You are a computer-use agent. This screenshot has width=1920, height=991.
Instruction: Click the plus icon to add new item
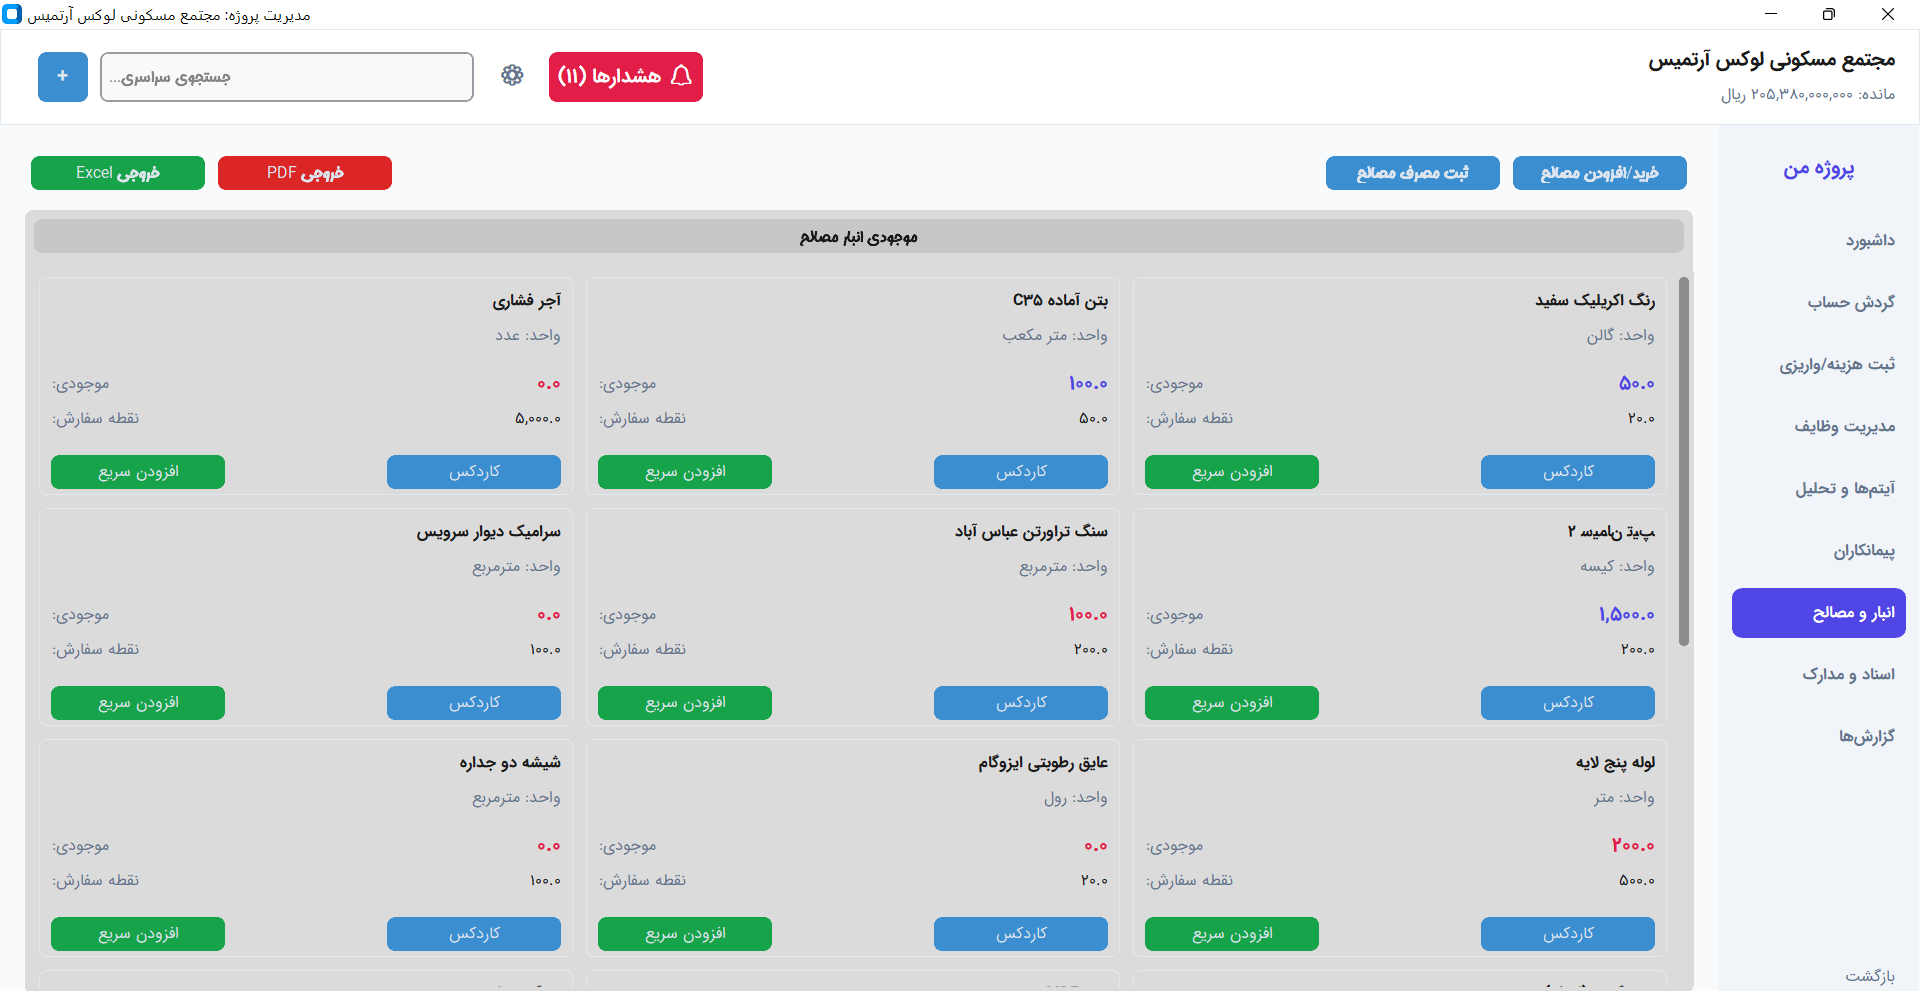tap(62, 76)
